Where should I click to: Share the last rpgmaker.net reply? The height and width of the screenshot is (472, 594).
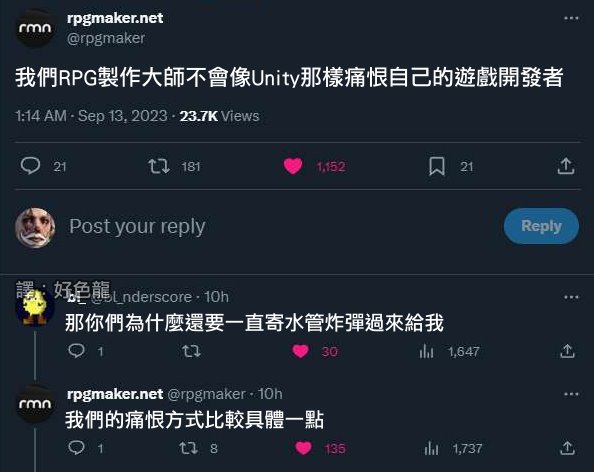click(567, 448)
